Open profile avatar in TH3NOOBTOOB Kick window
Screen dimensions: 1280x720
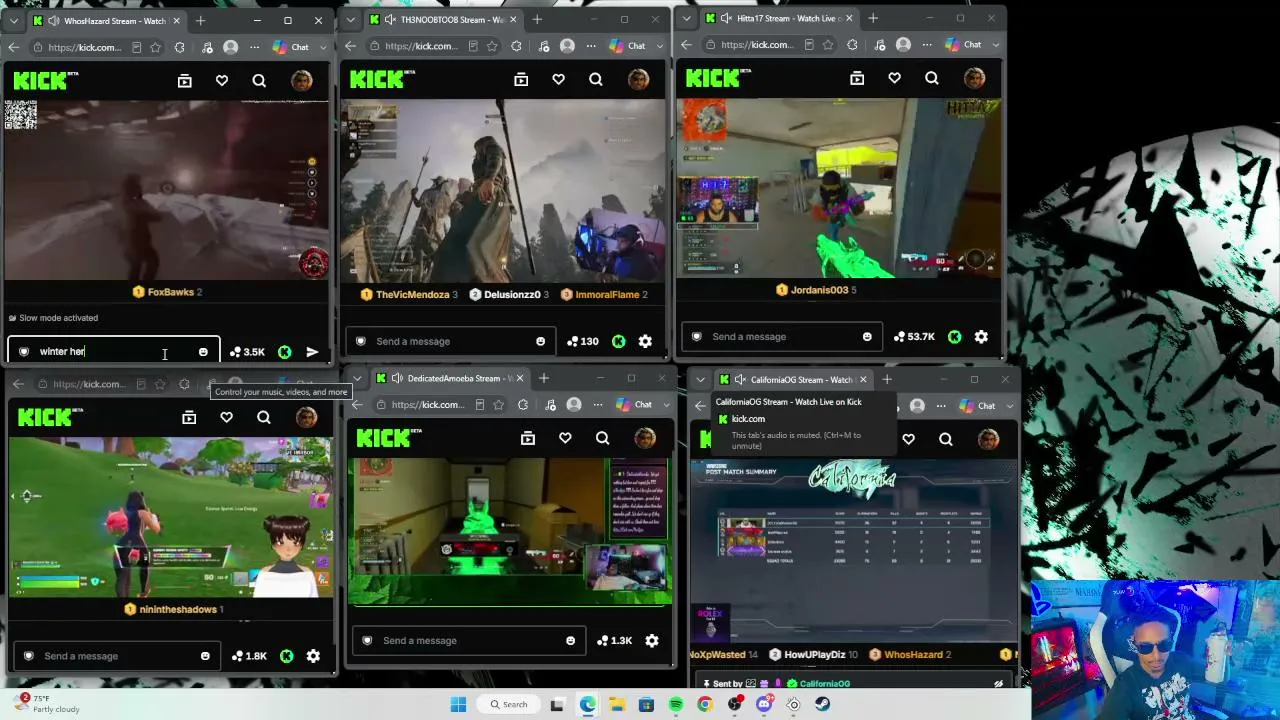[638, 80]
